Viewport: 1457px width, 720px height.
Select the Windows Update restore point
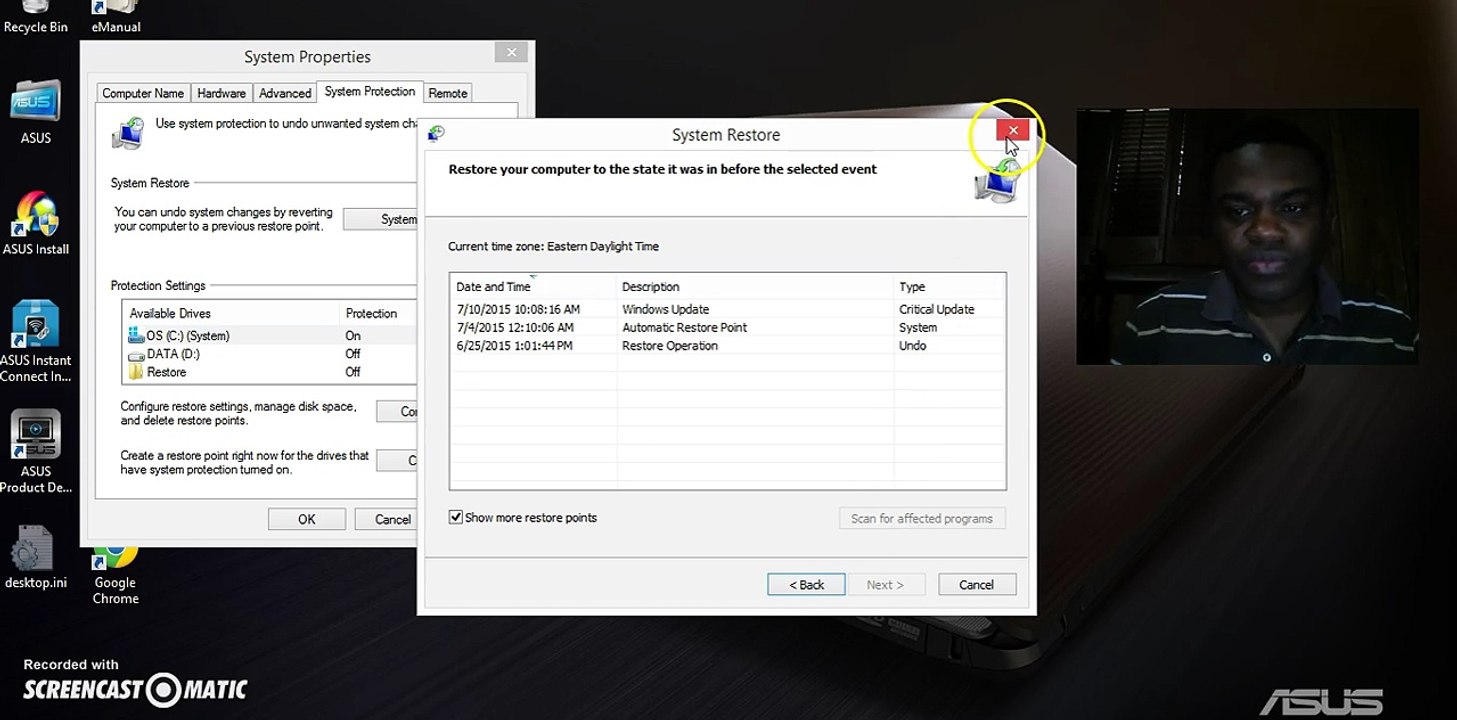pyautogui.click(x=727, y=309)
